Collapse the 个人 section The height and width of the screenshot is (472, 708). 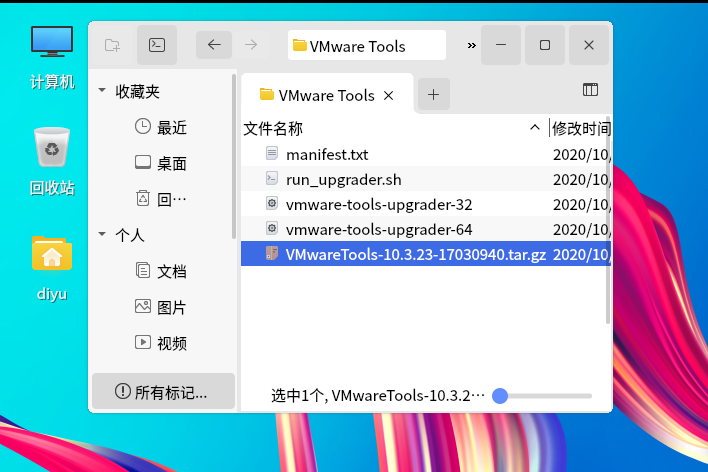pos(102,234)
